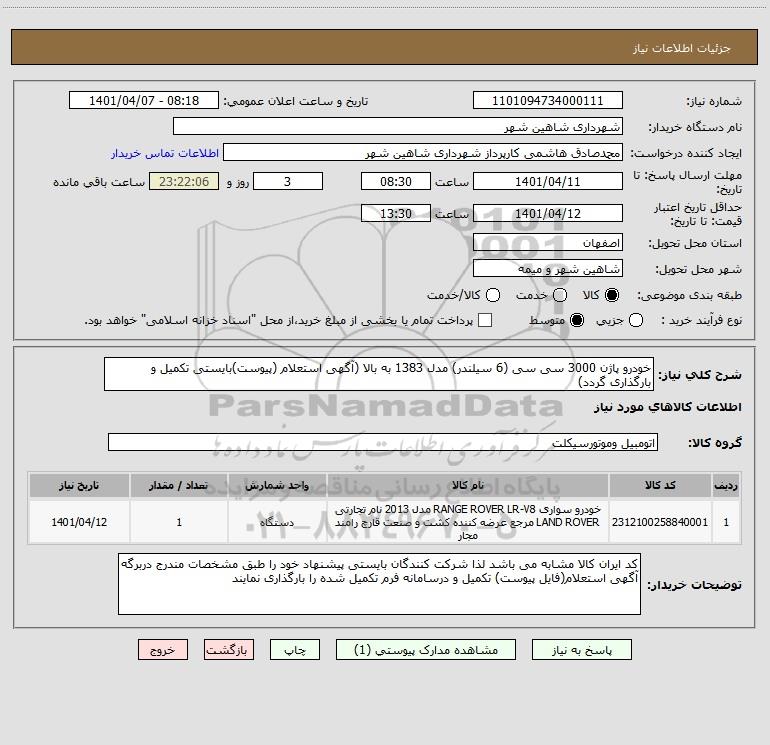Image resolution: width=770 pixels, height=745 pixels.
Task: Click the خروج exit button
Action: pos(163,650)
